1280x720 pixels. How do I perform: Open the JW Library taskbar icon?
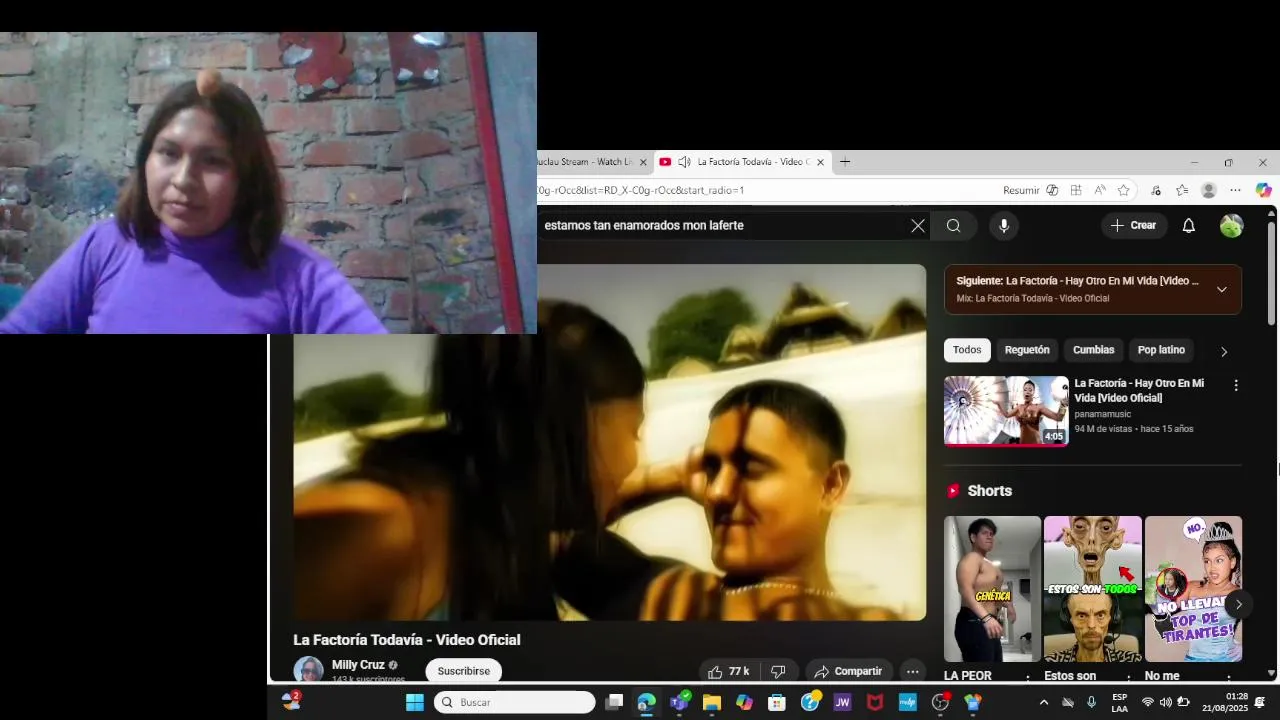(x=842, y=702)
